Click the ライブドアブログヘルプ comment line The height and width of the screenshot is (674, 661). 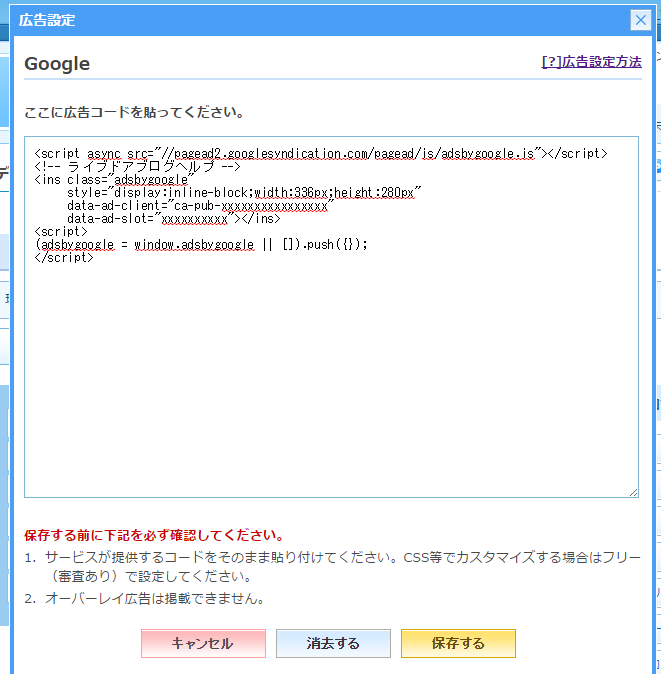pos(138,167)
